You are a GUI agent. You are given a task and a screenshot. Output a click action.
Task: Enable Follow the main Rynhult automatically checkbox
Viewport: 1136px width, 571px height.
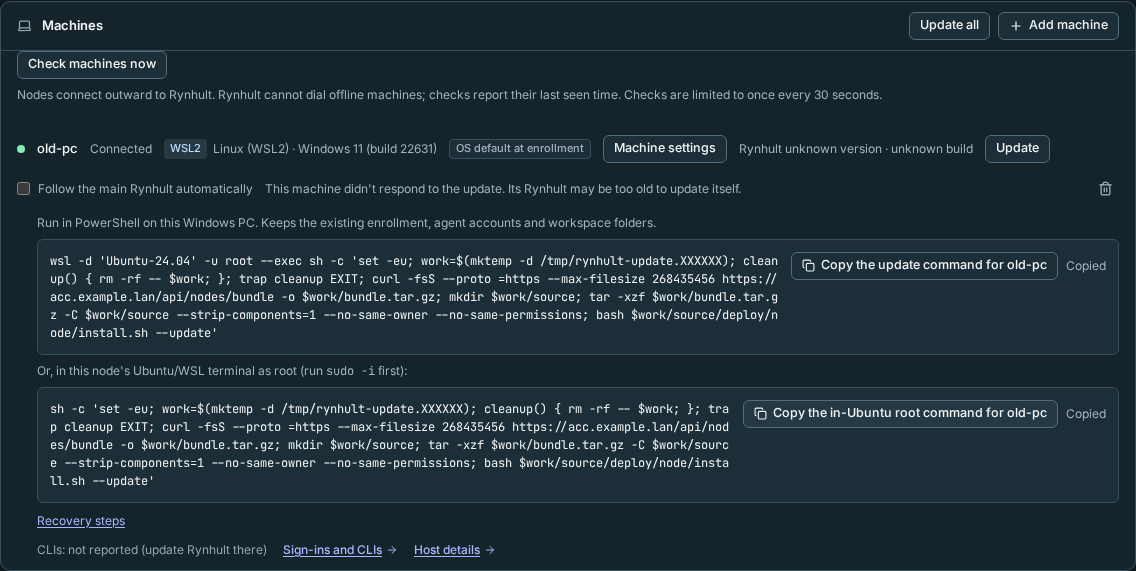pos(24,188)
